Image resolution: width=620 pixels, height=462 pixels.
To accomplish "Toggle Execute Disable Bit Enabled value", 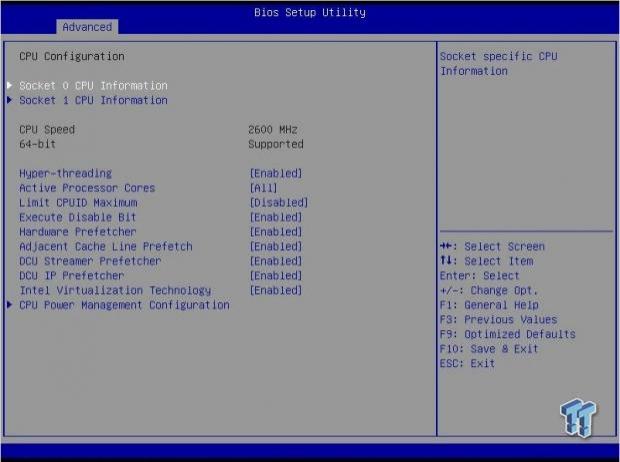I will click(x=275, y=217).
